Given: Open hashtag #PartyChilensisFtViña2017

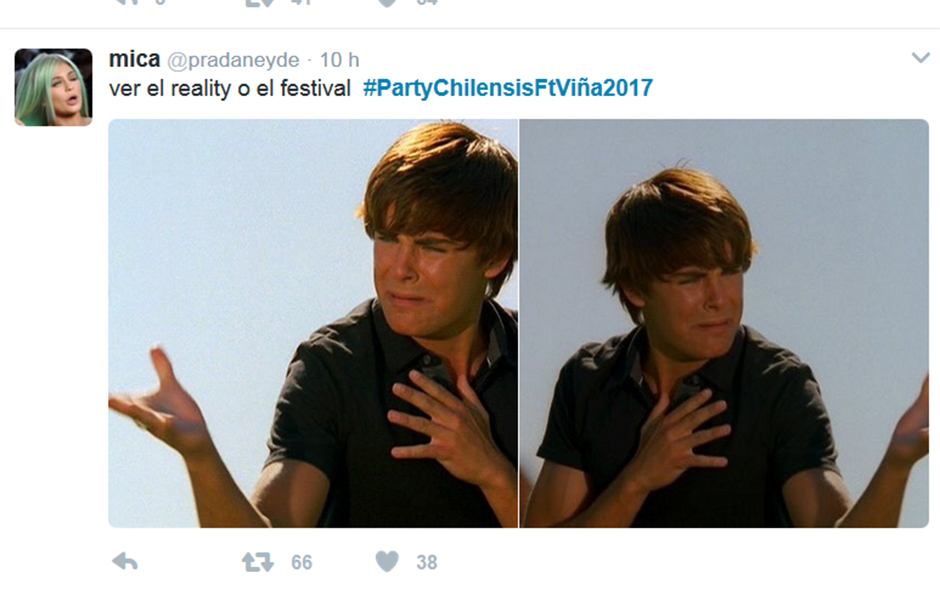Looking at the screenshot, I should (508, 88).
